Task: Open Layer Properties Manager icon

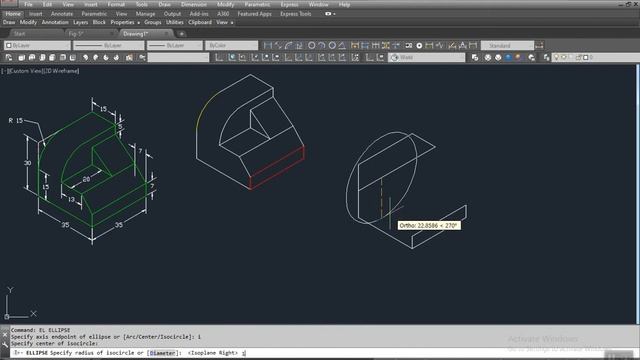Action: coord(546,58)
